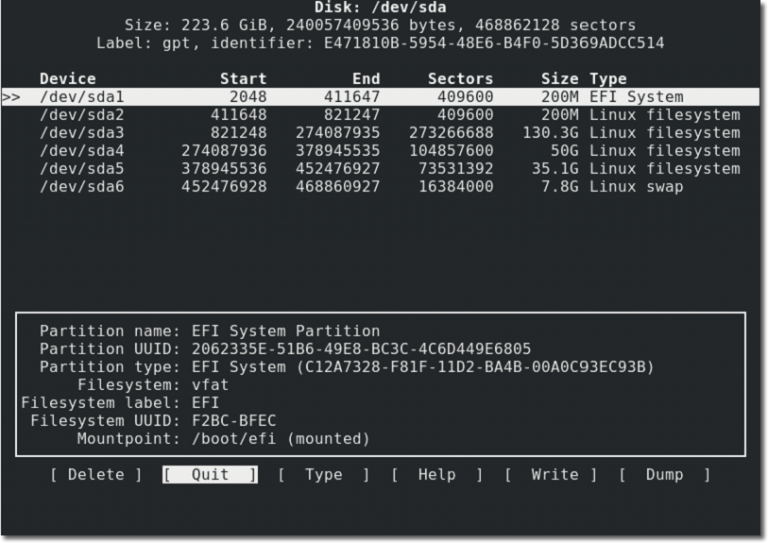Viewport: 768px width, 543px height.
Task: Click the End column header
Action: pyautogui.click(x=366, y=79)
